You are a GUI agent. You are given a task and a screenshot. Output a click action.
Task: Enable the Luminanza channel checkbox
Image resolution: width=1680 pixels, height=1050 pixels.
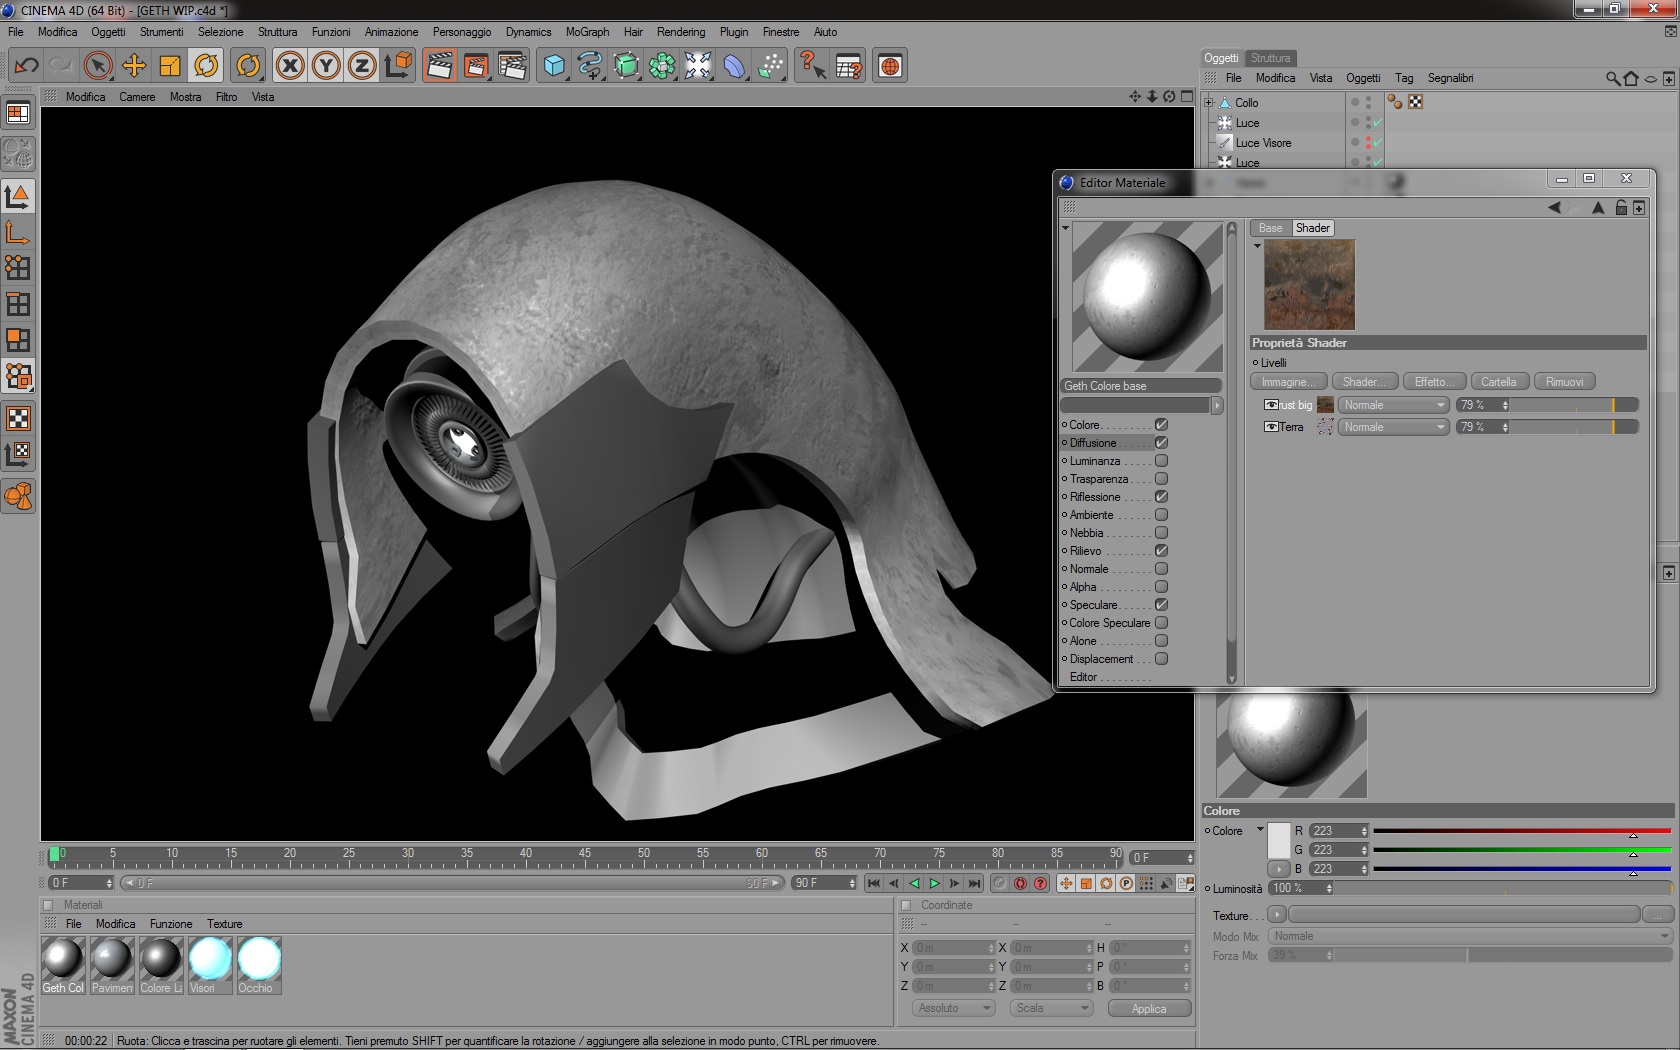[1161, 461]
